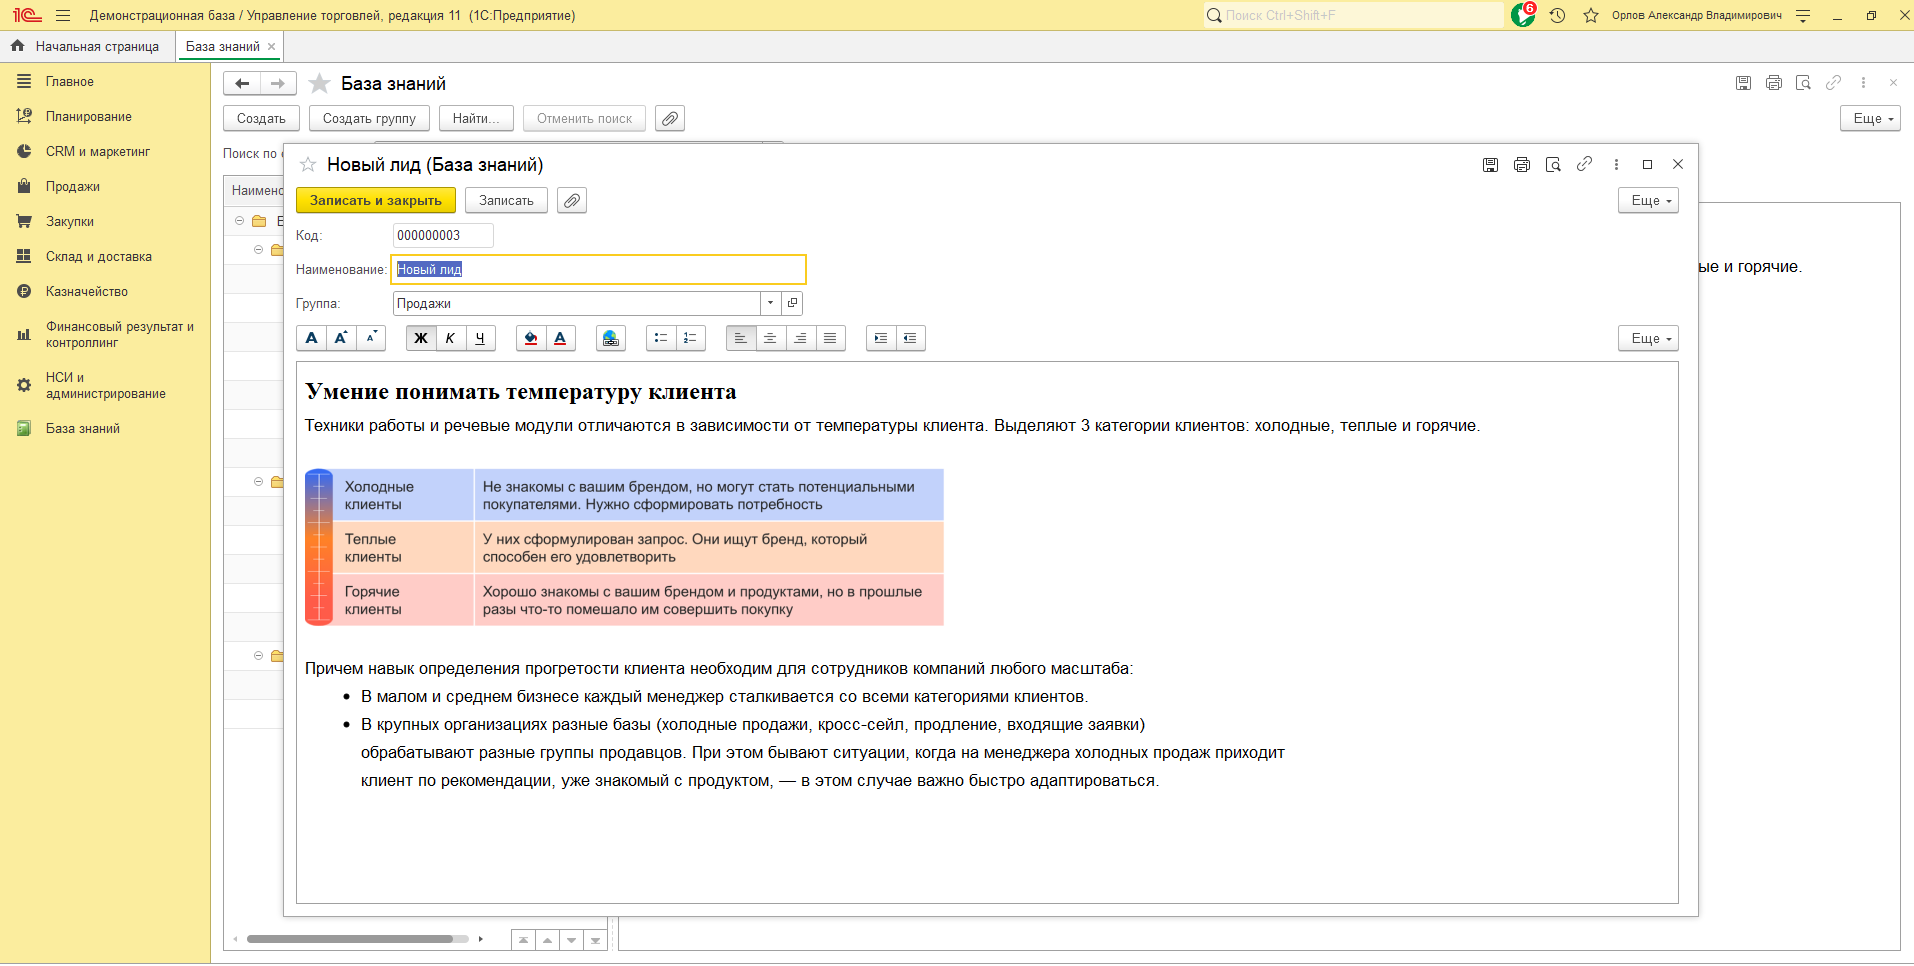
Task: Go forward with right arrow
Action: (x=278, y=83)
